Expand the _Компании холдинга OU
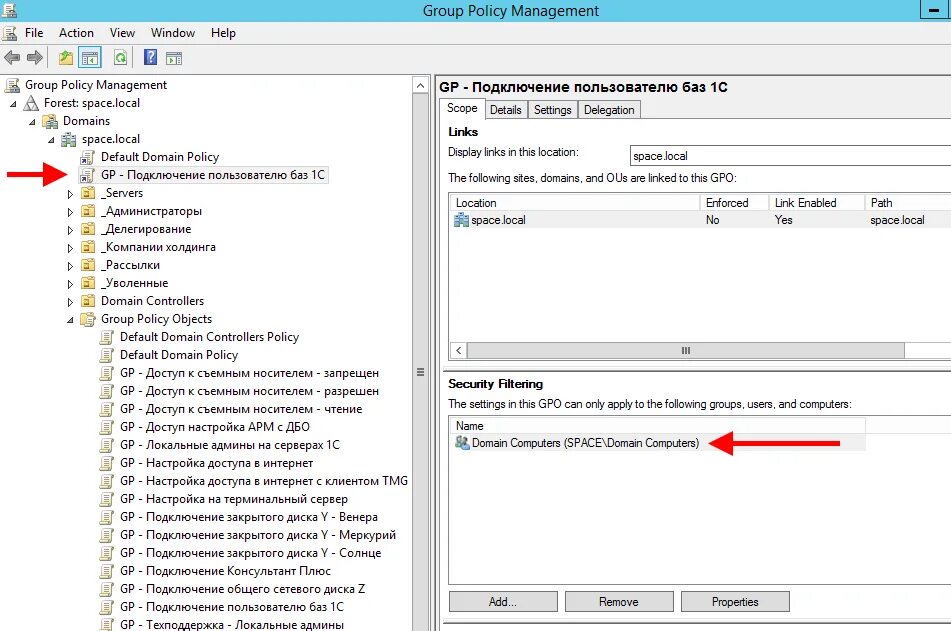 click(x=70, y=248)
